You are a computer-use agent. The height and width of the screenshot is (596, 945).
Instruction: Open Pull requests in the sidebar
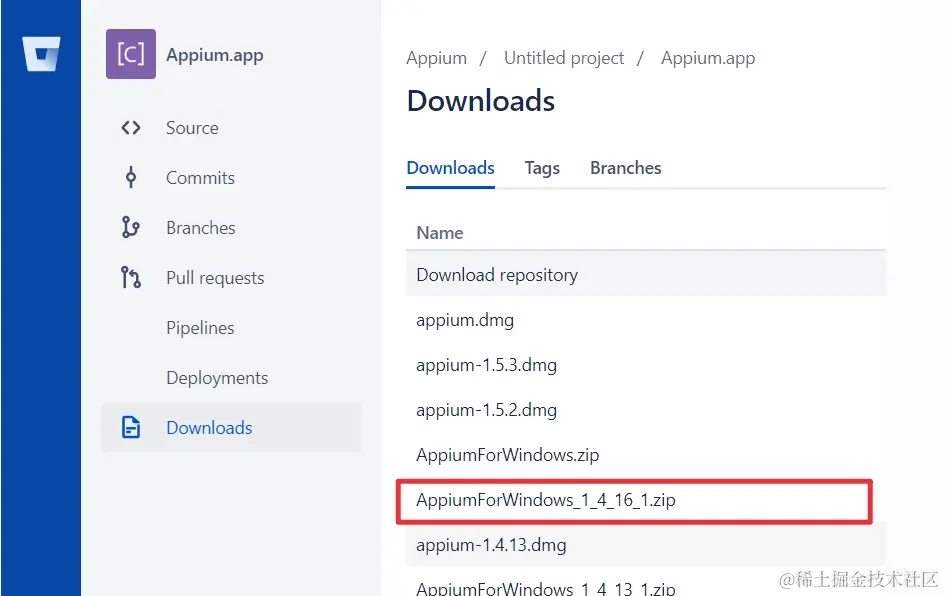[x=215, y=278]
